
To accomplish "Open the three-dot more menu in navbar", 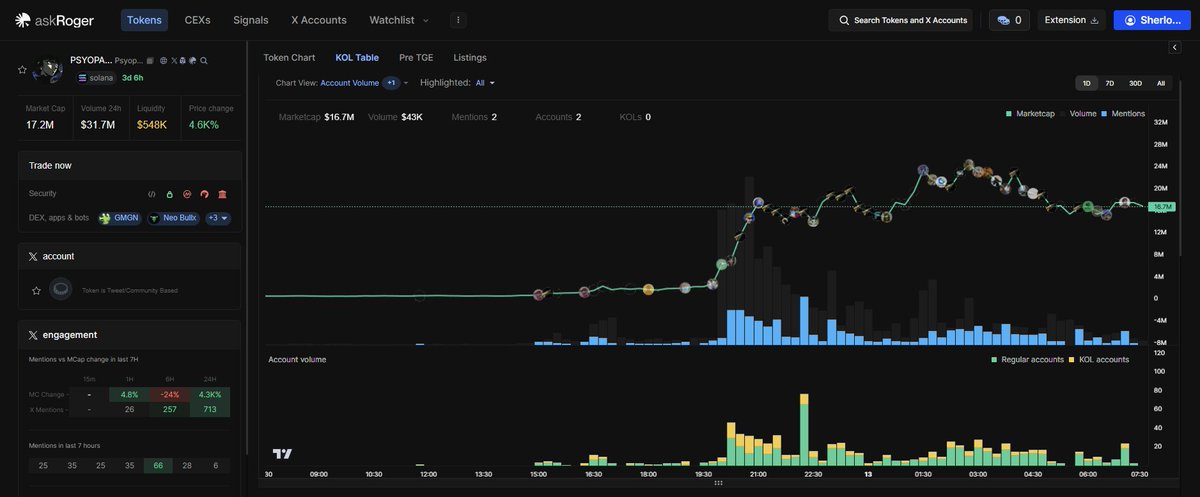I will (x=458, y=20).
